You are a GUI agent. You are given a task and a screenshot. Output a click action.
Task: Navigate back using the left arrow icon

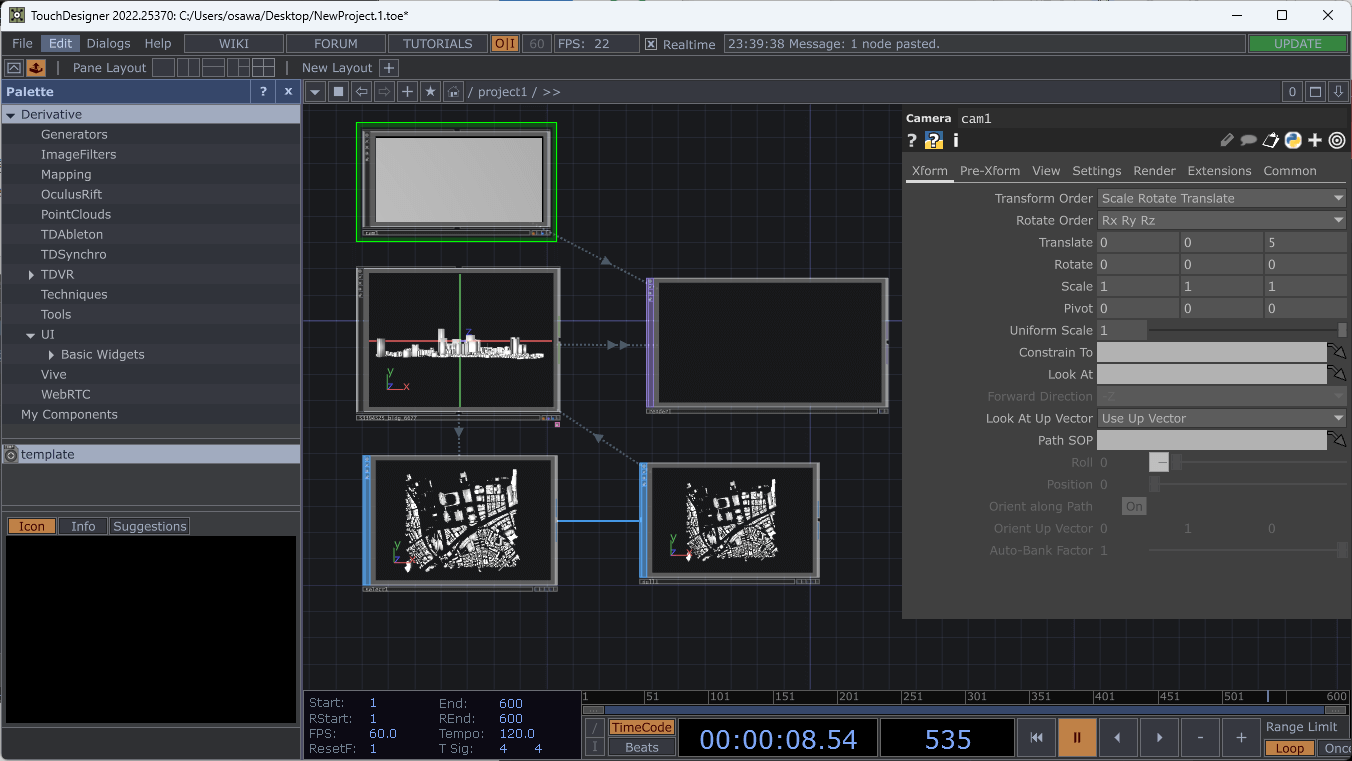[362, 91]
